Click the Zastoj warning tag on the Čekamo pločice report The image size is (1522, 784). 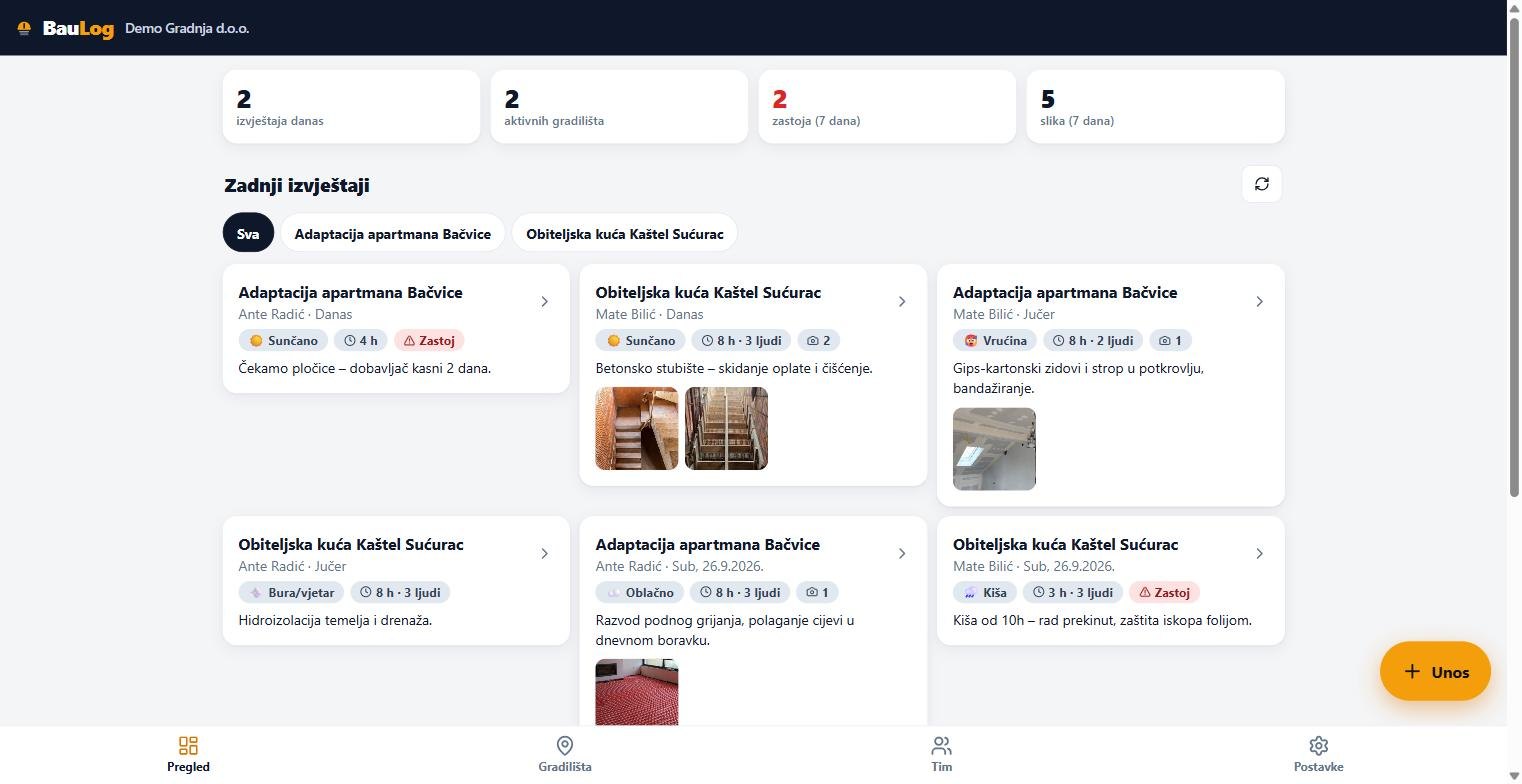point(429,340)
